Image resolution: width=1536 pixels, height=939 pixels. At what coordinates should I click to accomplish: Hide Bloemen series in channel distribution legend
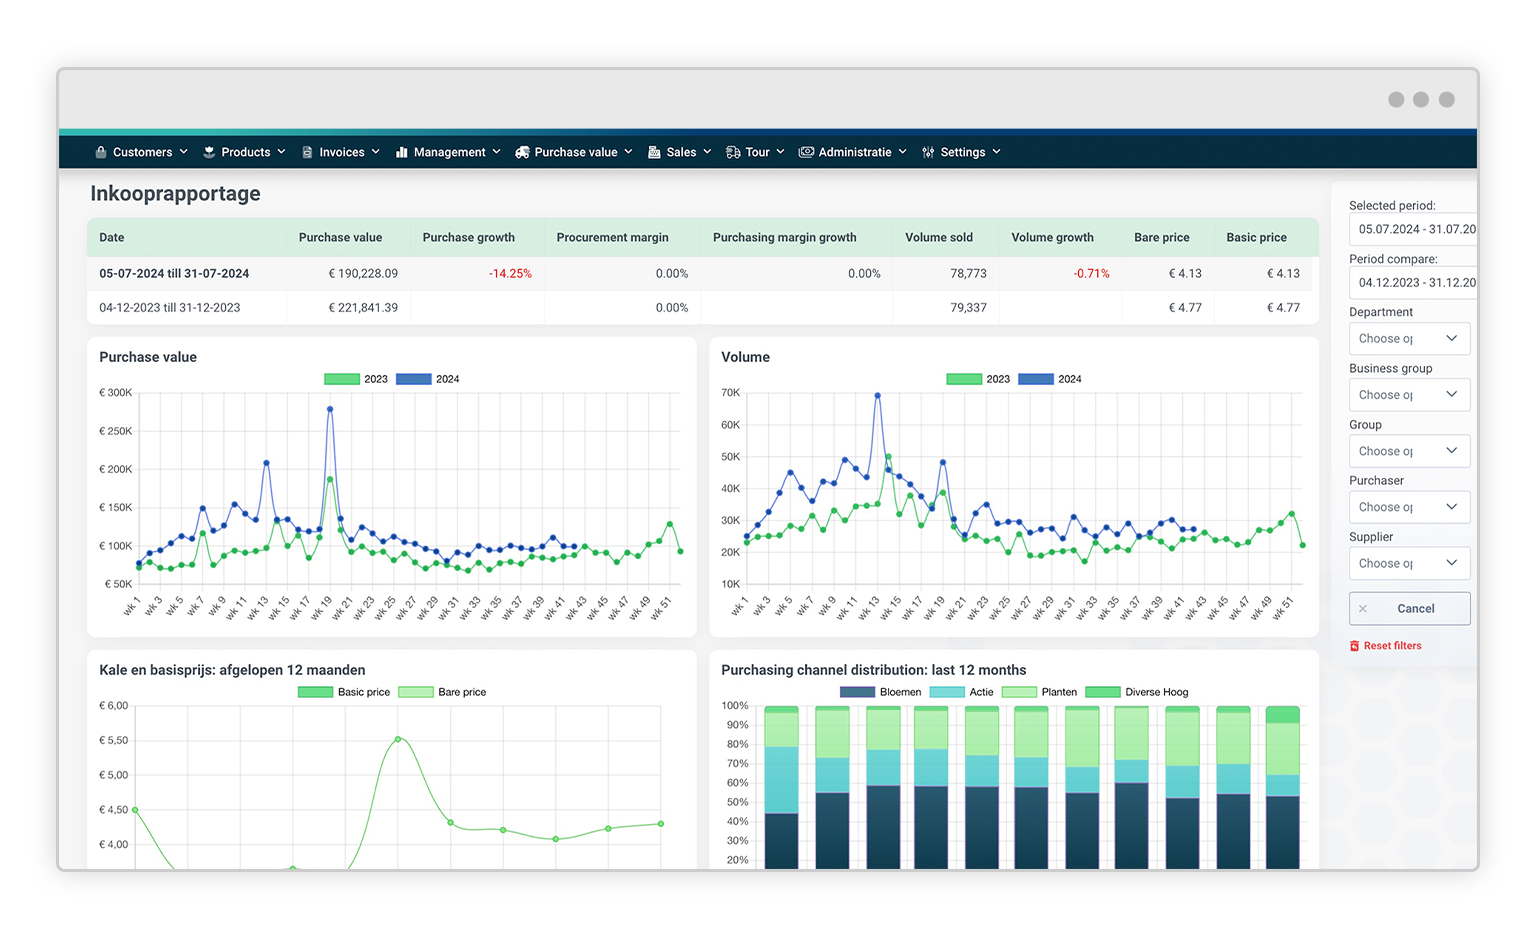[x=857, y=692]
